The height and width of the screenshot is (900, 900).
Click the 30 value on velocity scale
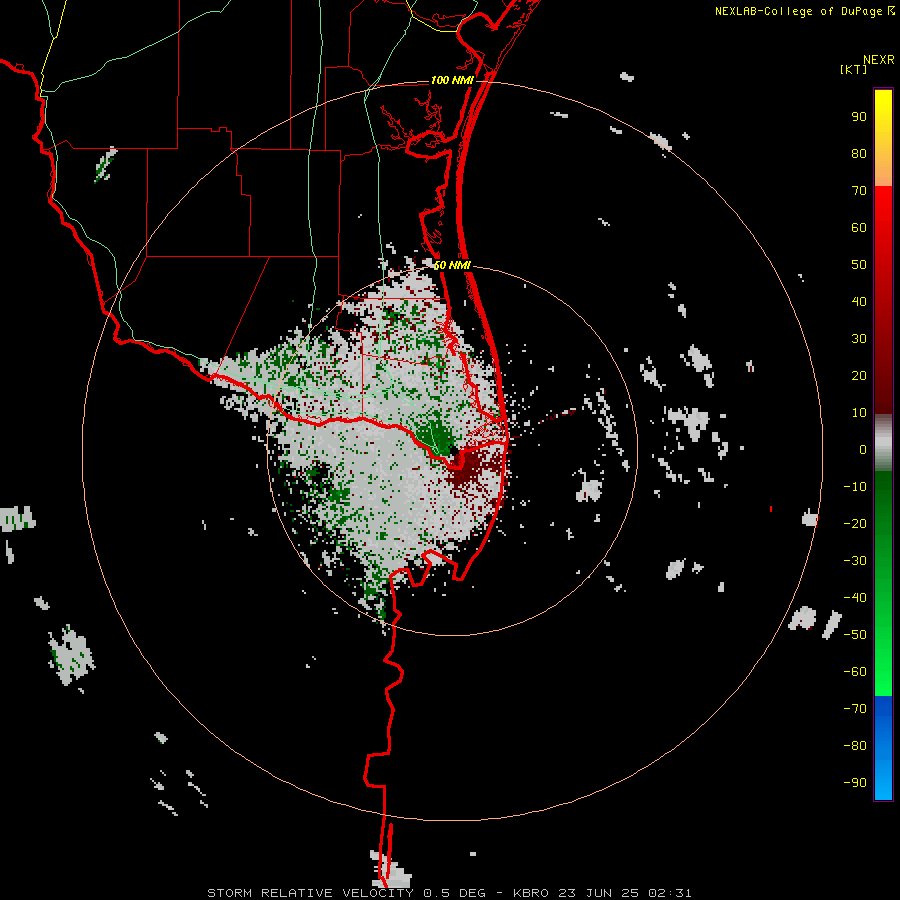859,339
